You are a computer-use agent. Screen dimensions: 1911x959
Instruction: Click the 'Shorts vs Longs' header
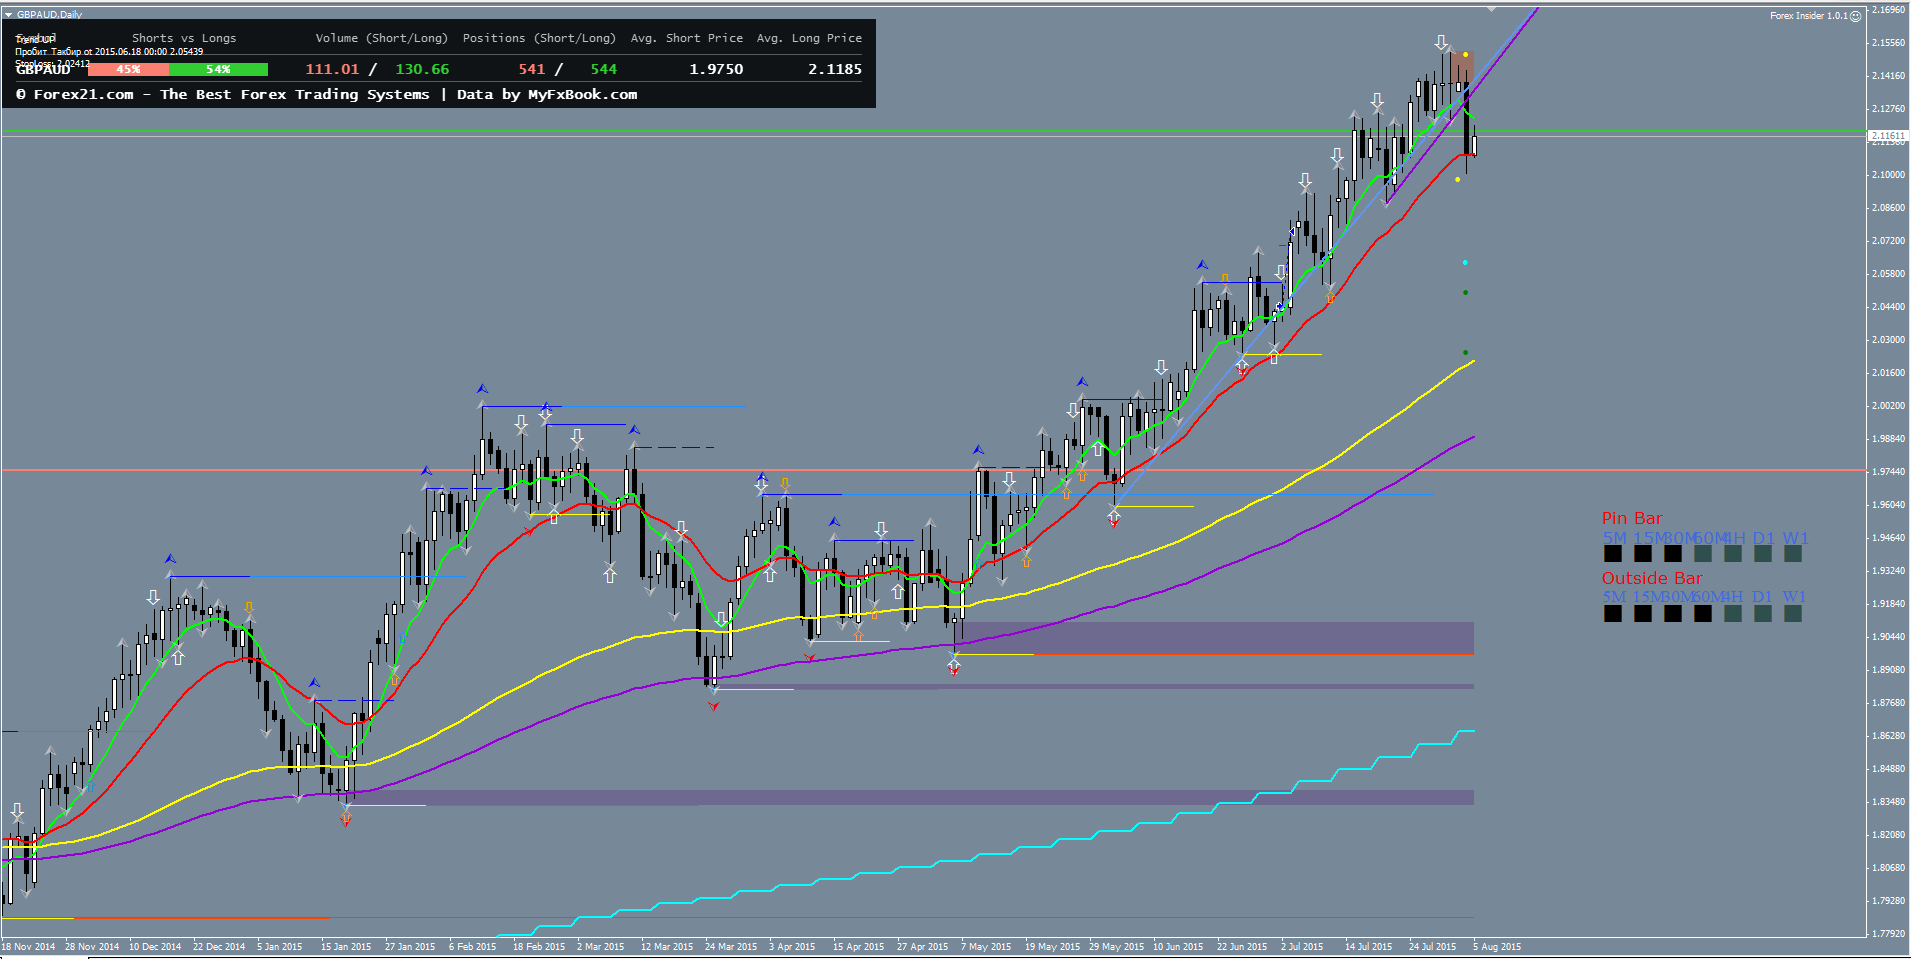[x=184, y=38]
